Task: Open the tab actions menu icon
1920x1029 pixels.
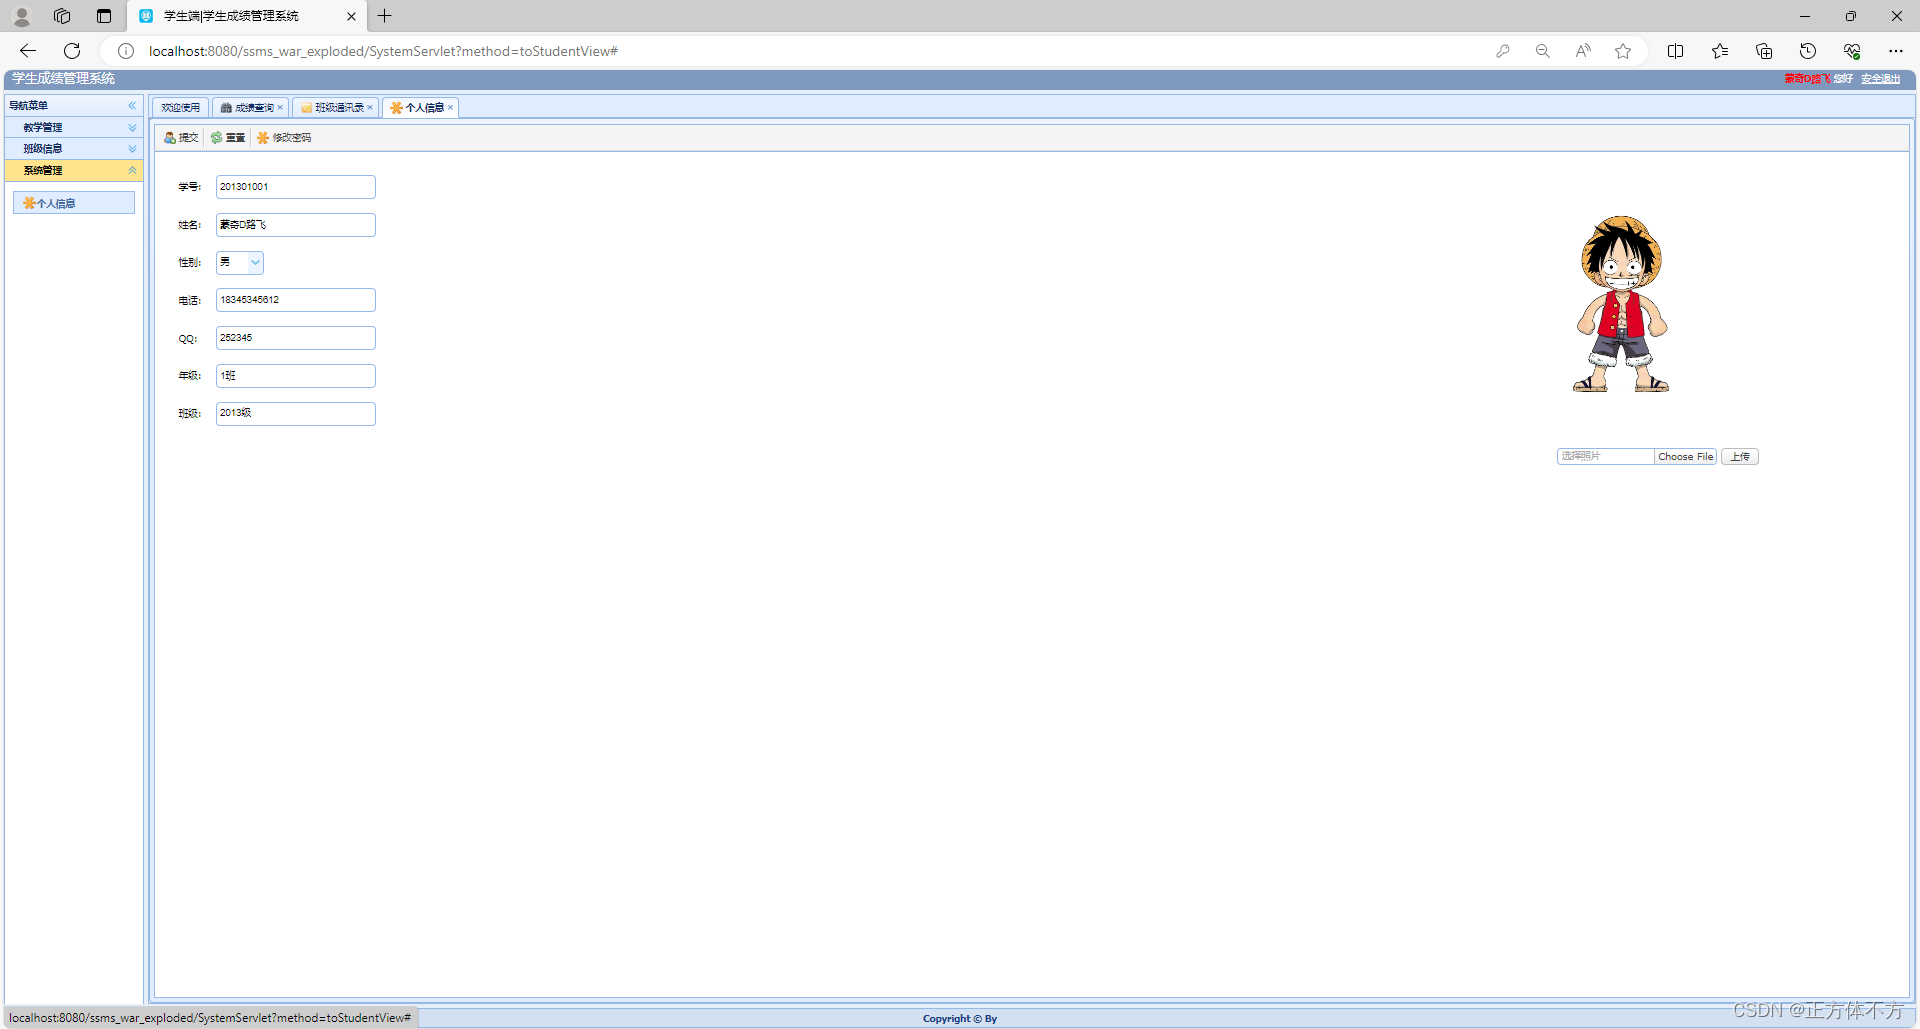Action: [104, 16]
